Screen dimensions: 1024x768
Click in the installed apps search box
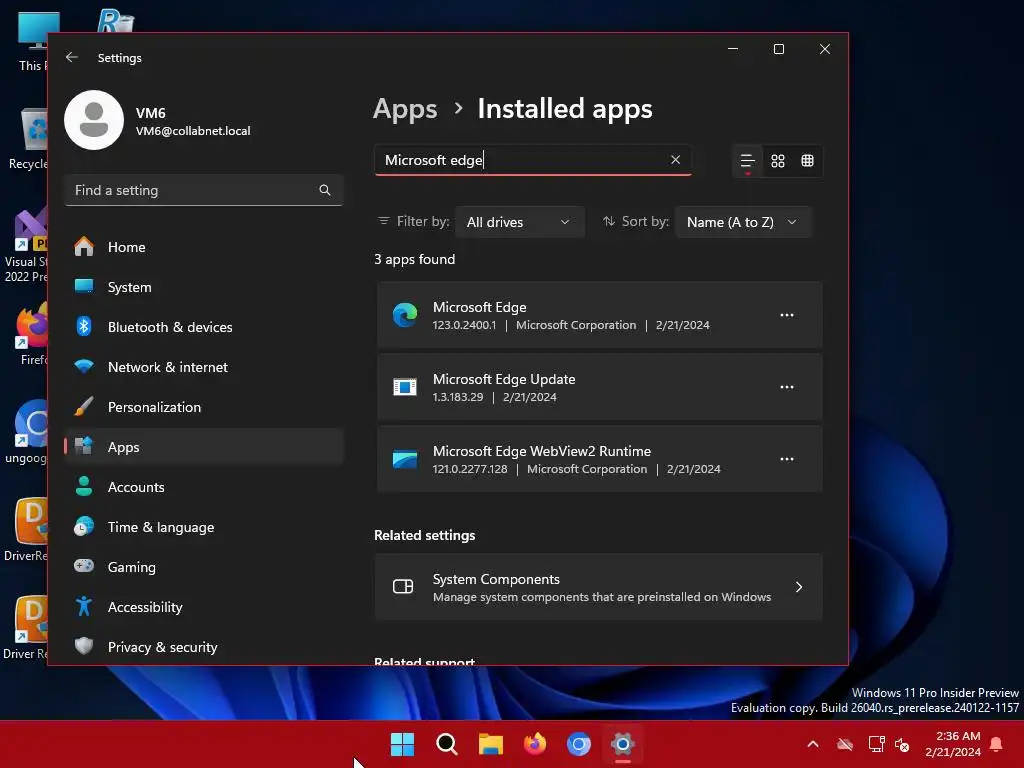pos(533,160)
